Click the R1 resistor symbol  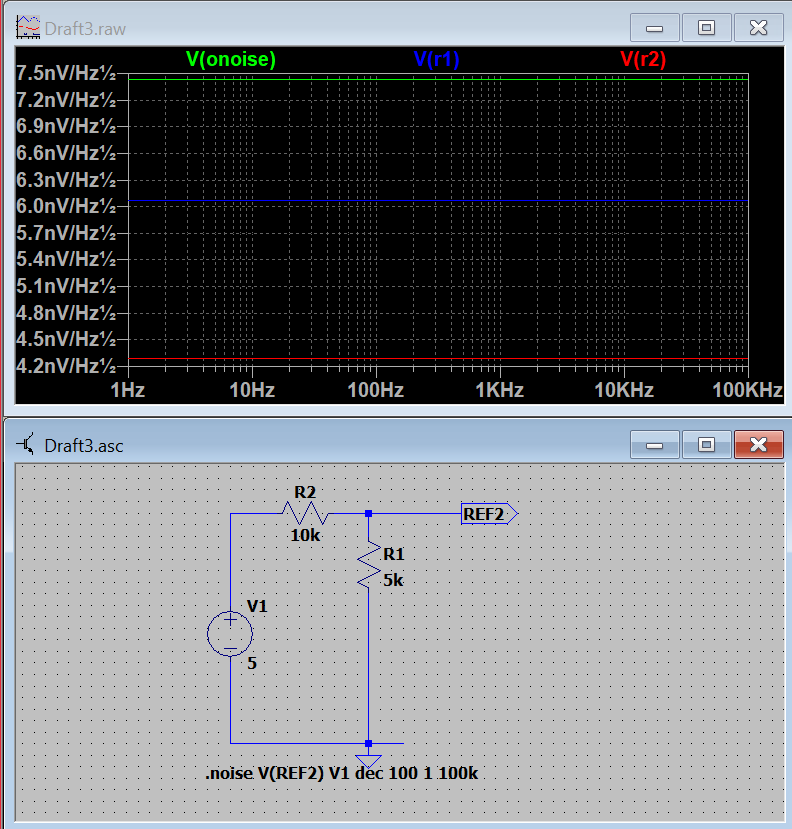(x=369, y=567)
